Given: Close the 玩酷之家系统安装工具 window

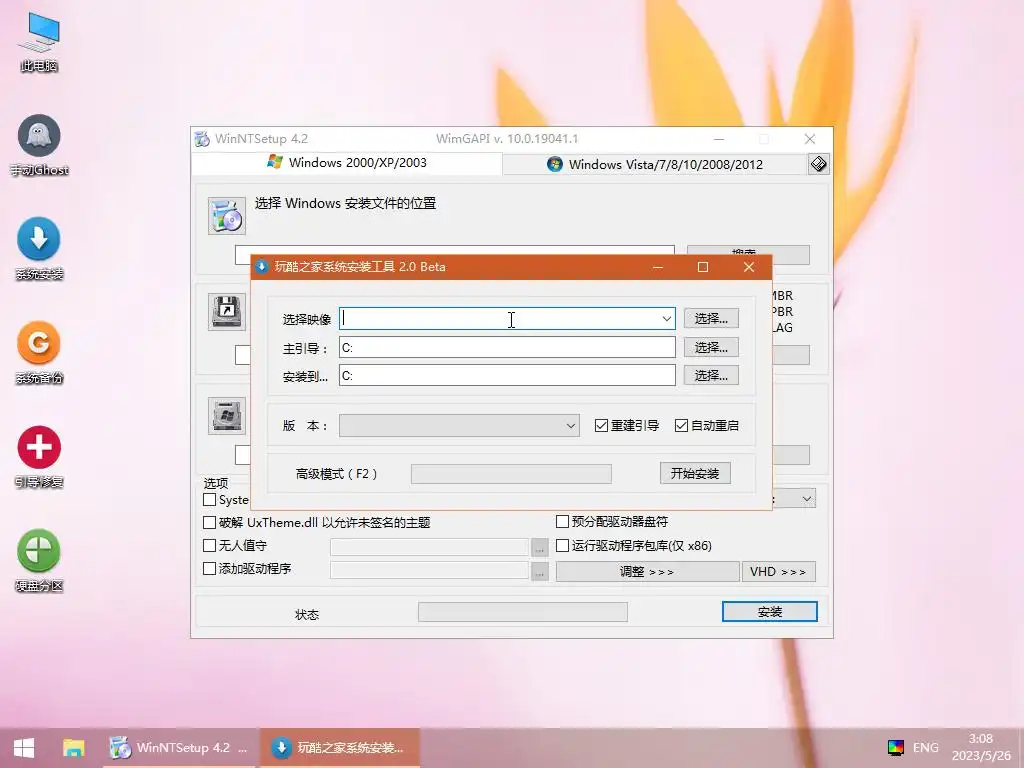Looking at the screenshot, I should click(x=748, y=266).
